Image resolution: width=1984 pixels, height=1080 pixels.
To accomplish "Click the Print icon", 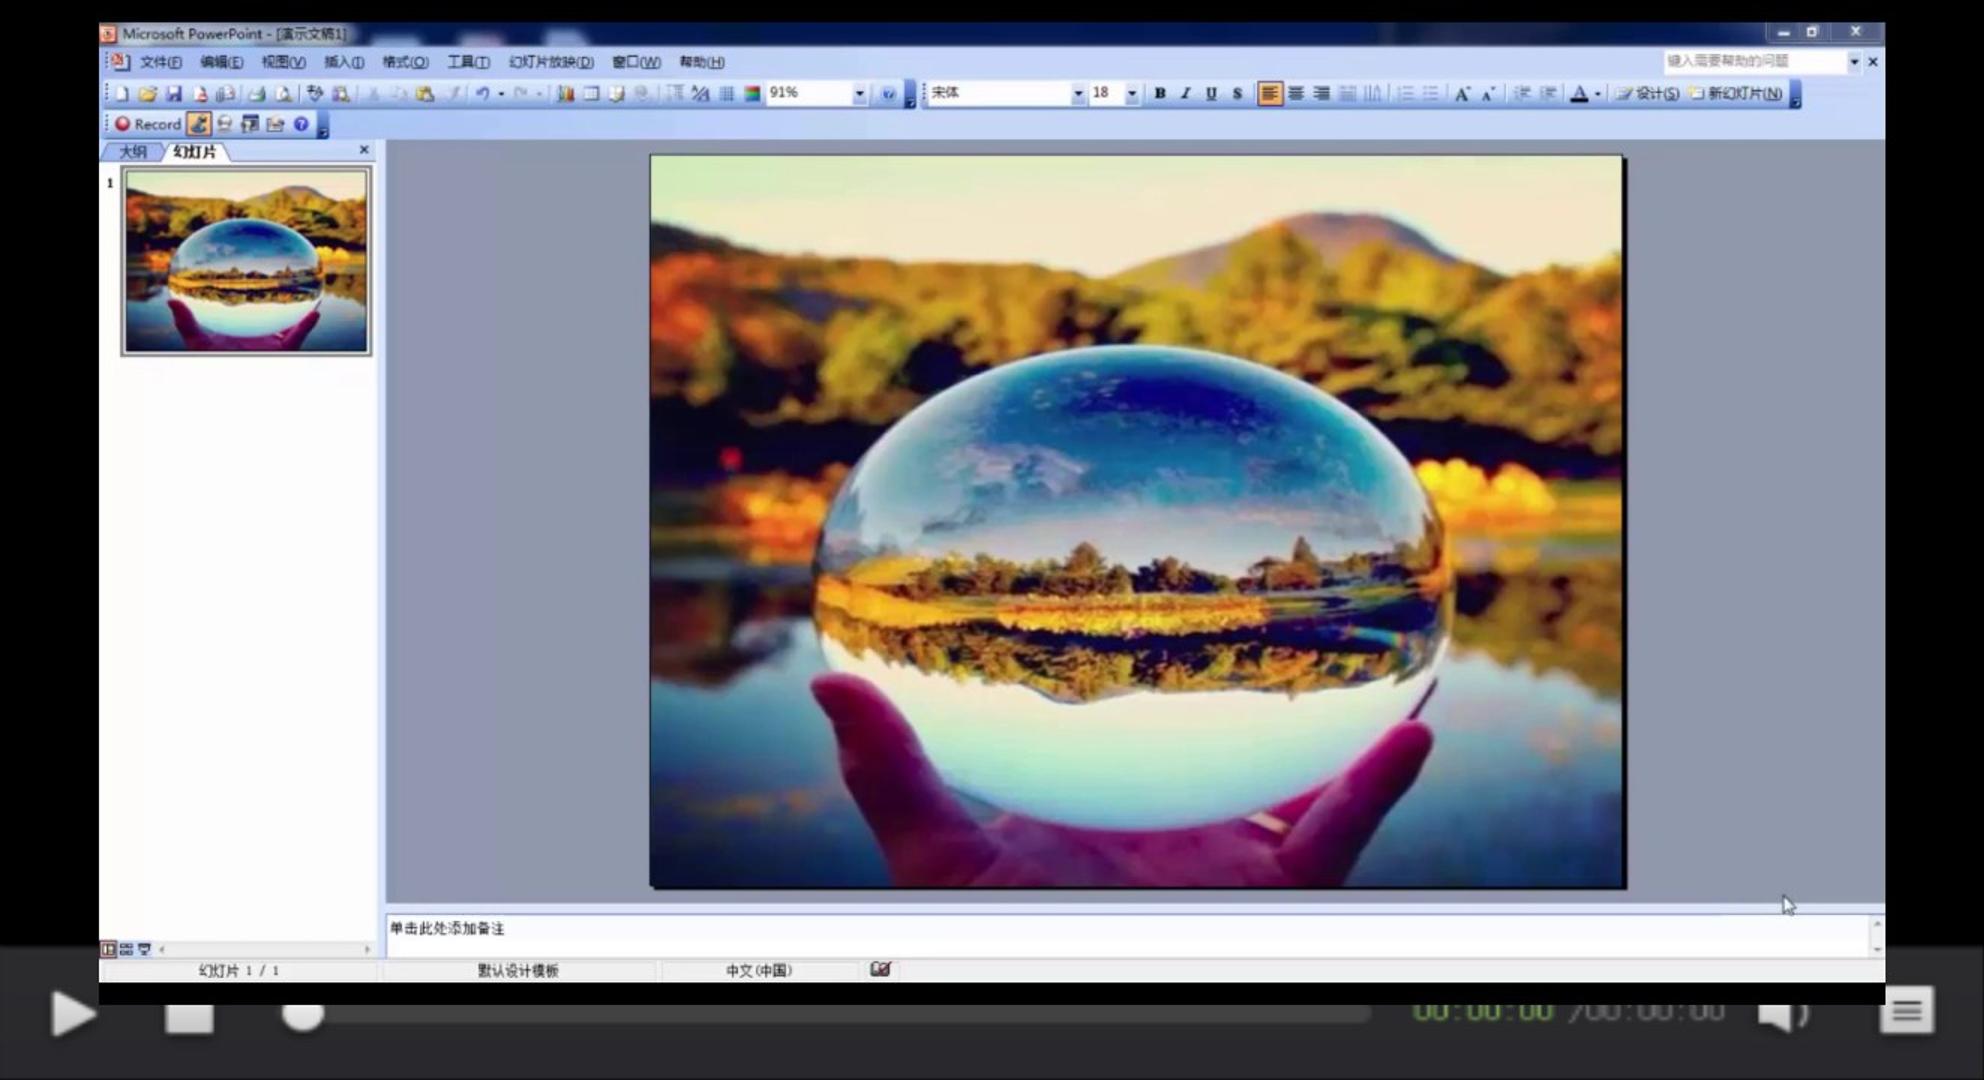I will tap(256, 93).
